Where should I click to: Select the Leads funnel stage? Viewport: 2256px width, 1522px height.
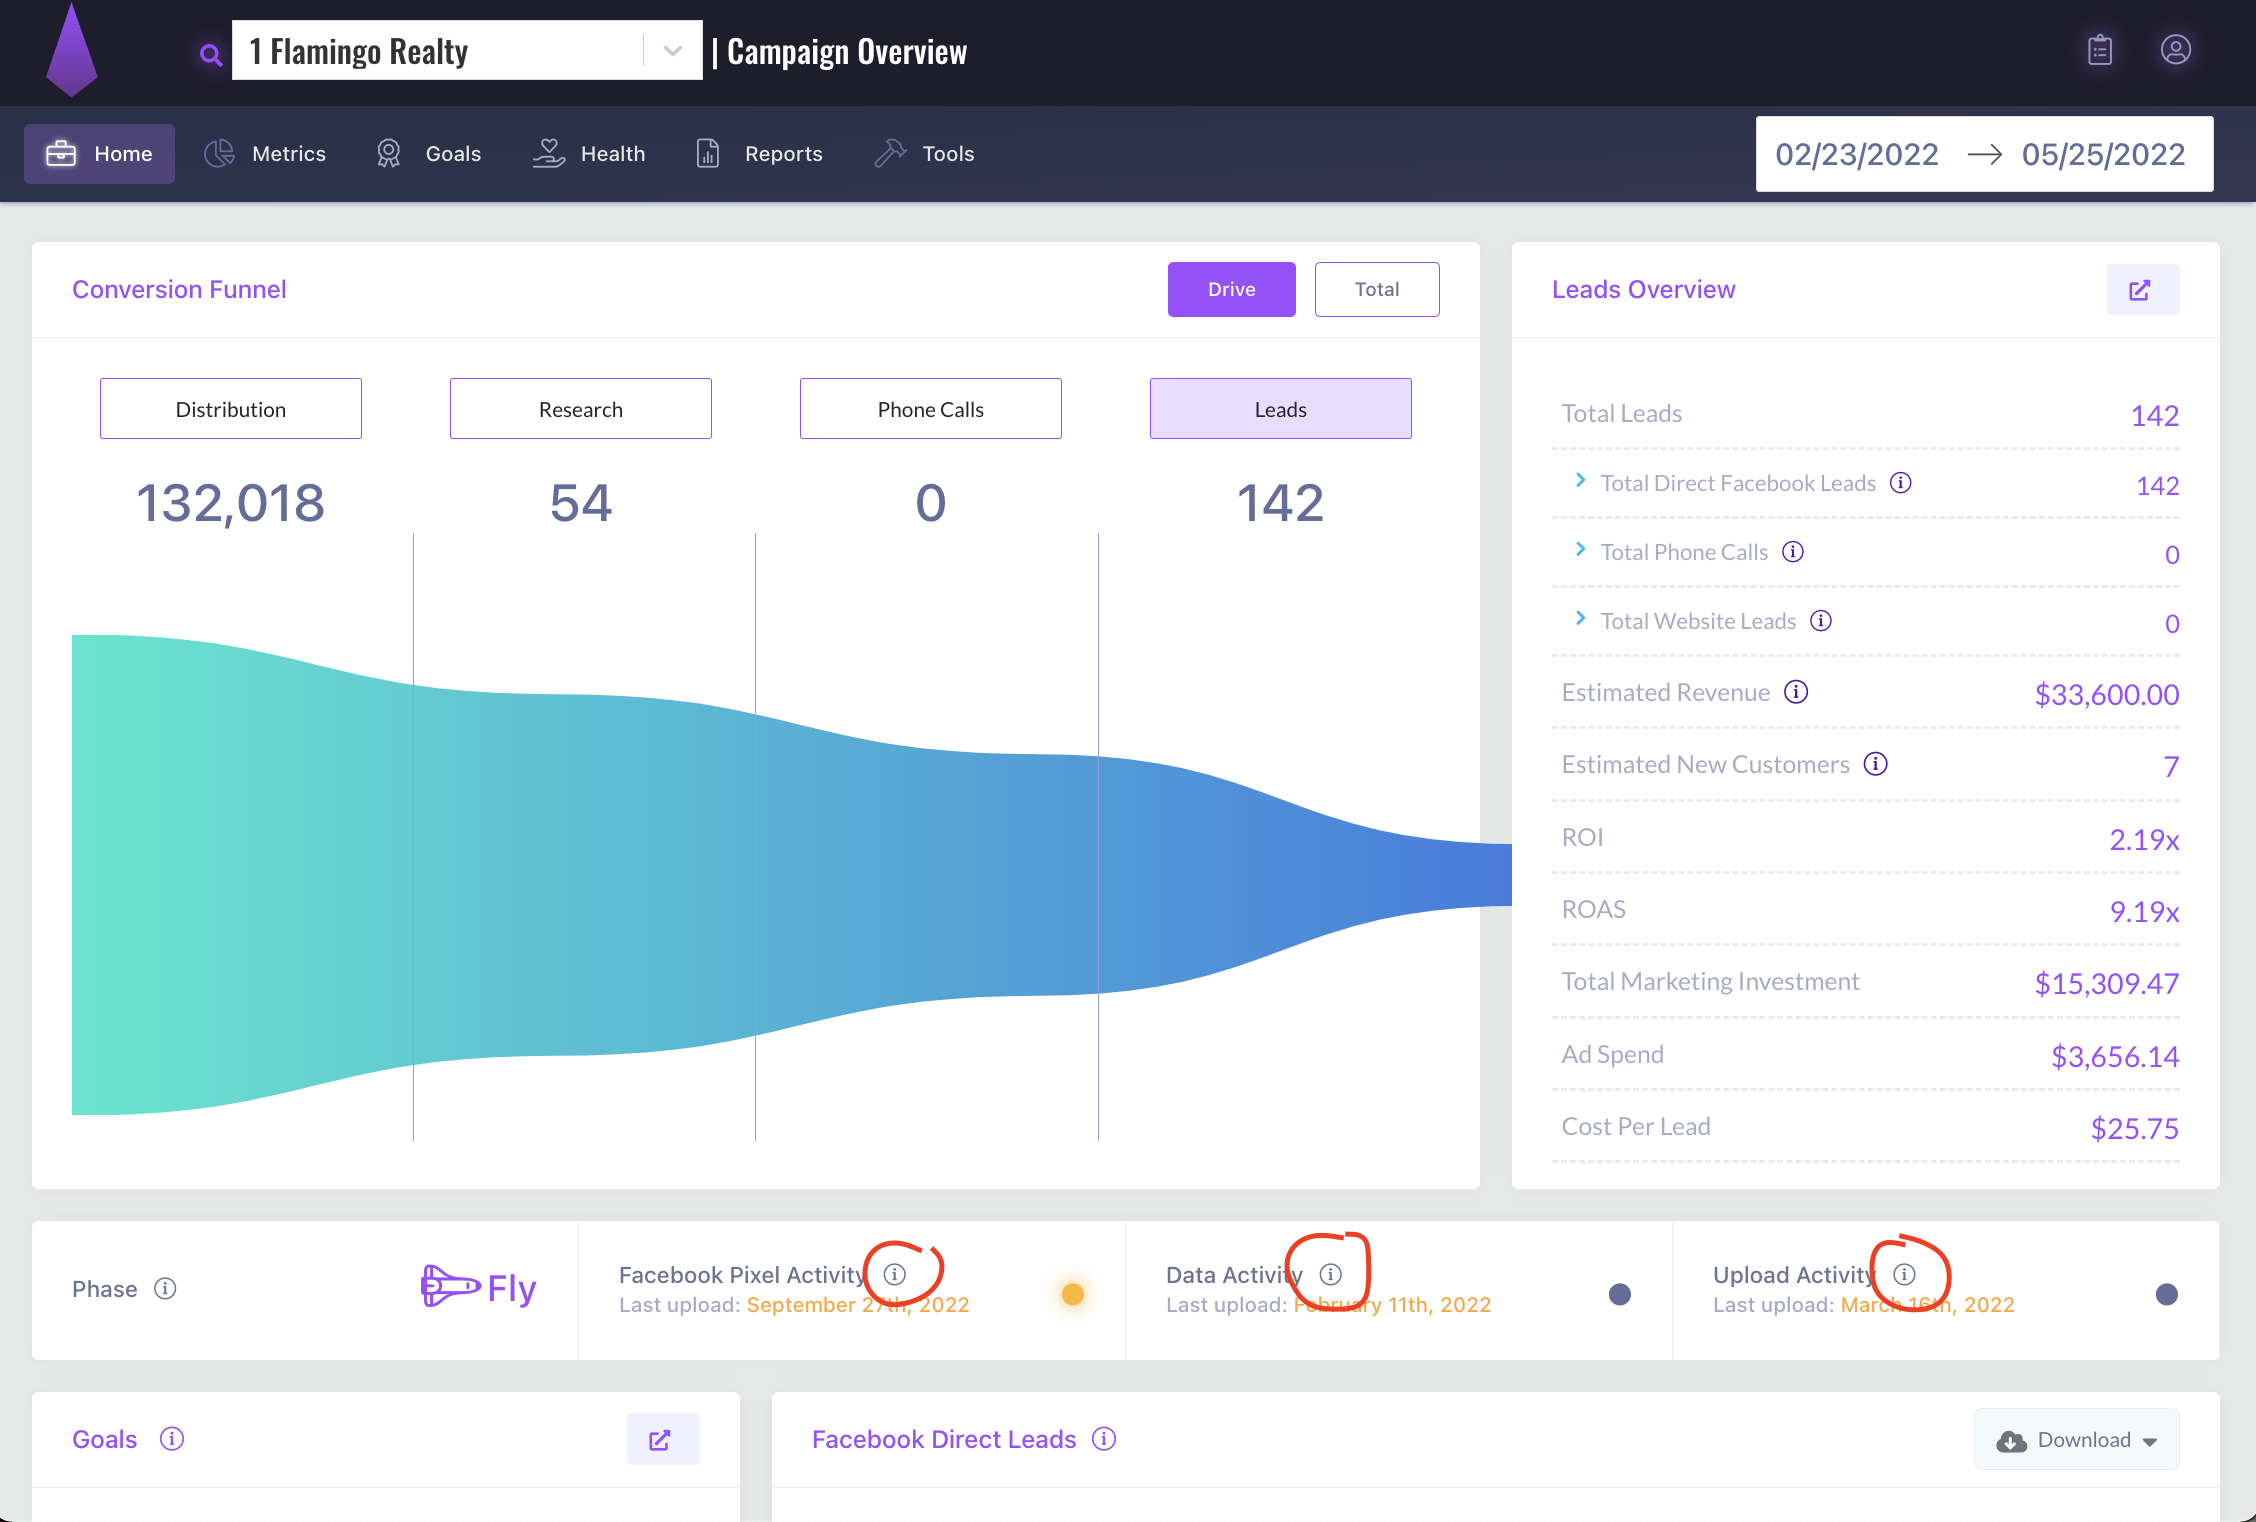[x=1280, y=409]
